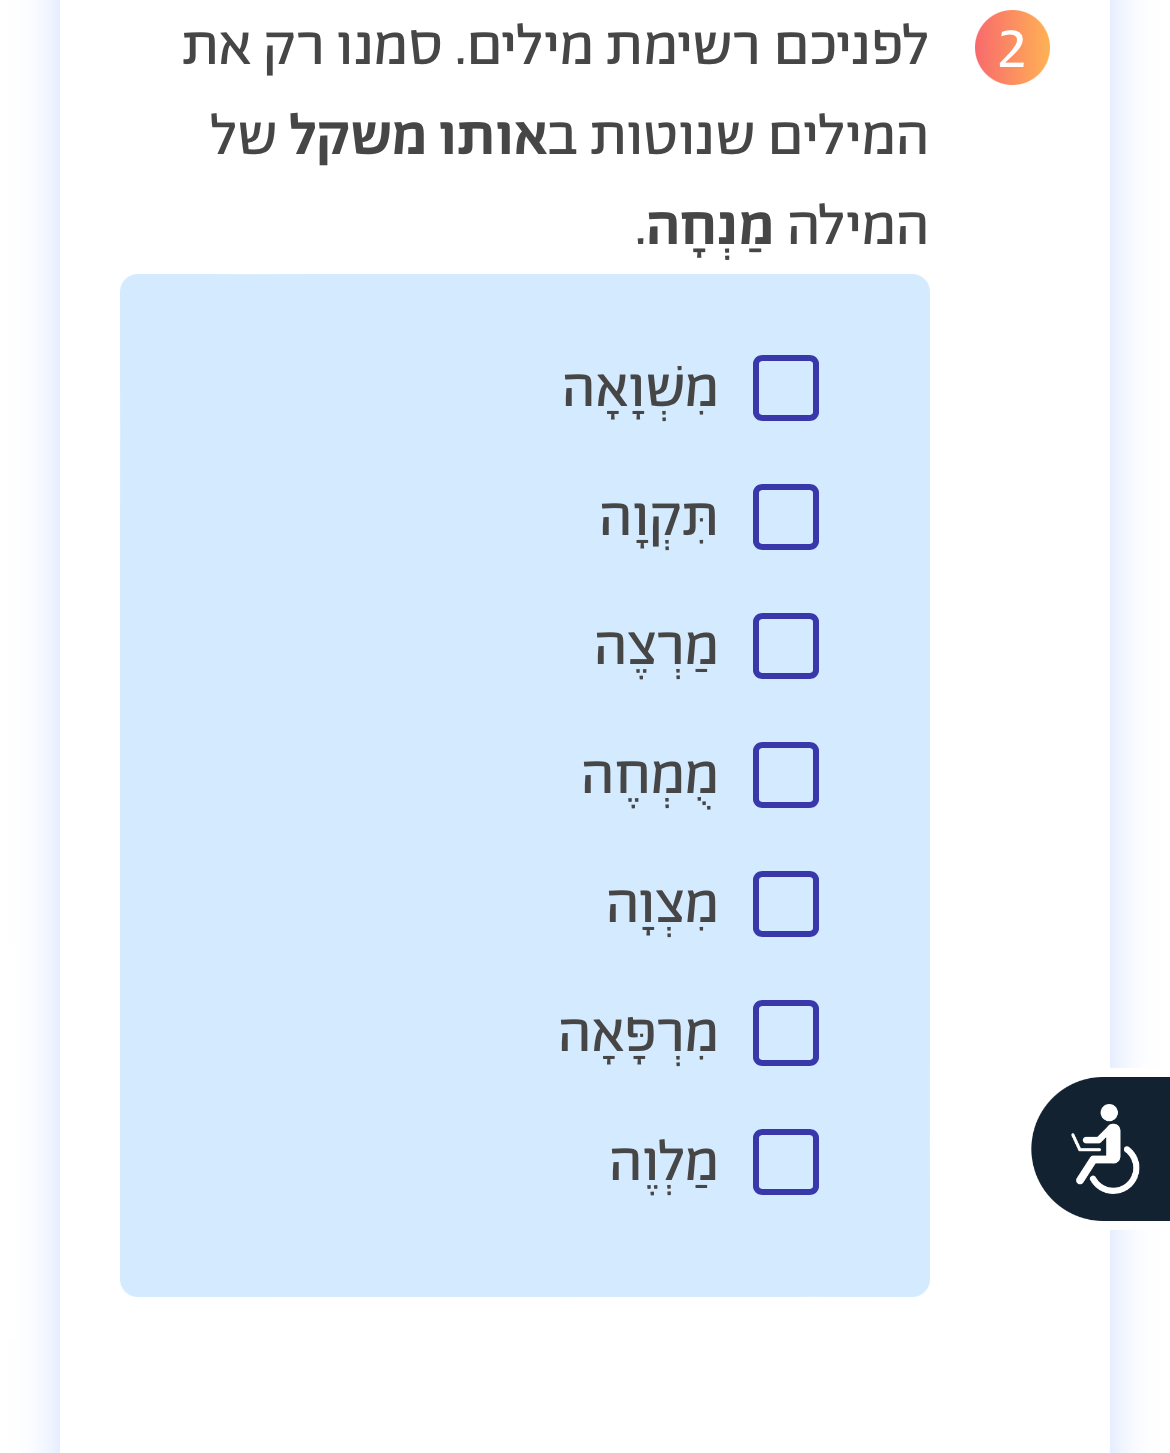Click the orange question number 2 badge
The width and height of the screenshot is (1170, 1453).
coord(1012,48)
